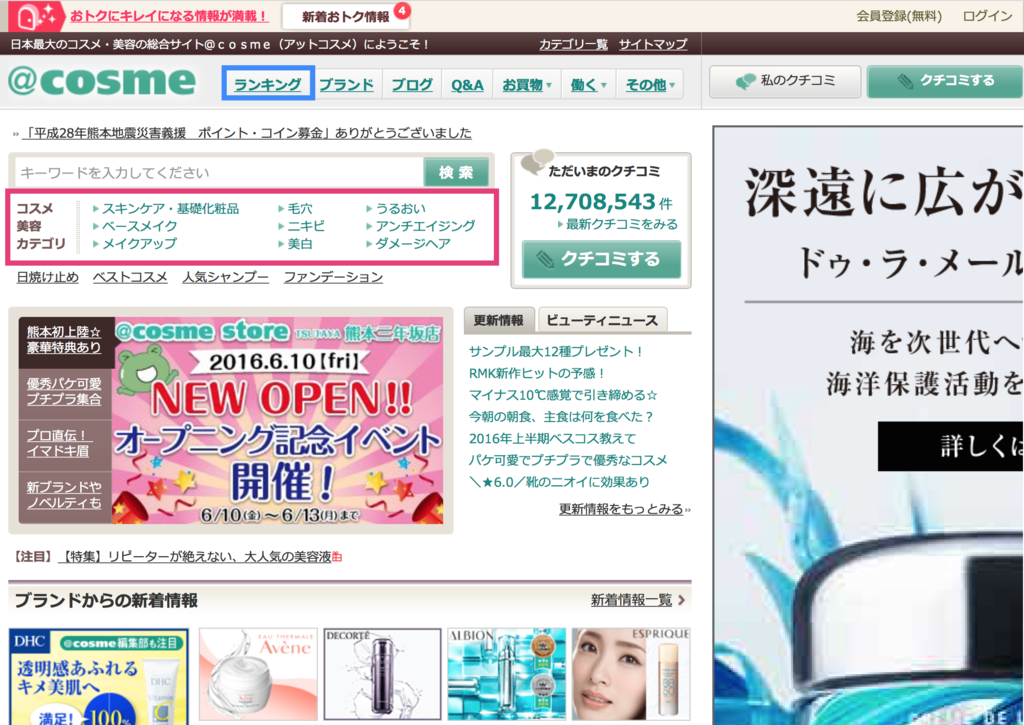
Task: Click 更新情報をもっとみる link
Action: pyautogui.click(x=621, y=509)
